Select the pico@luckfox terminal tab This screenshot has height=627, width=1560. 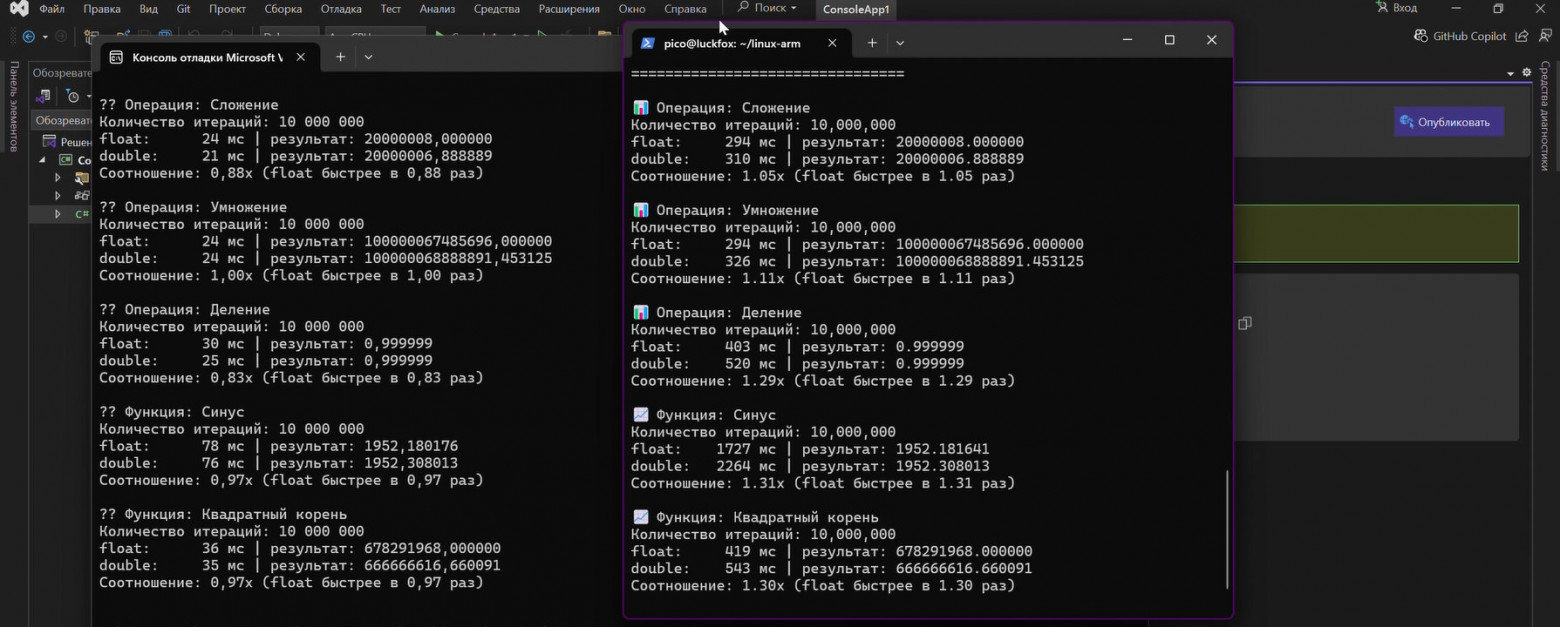click(732, 43)
